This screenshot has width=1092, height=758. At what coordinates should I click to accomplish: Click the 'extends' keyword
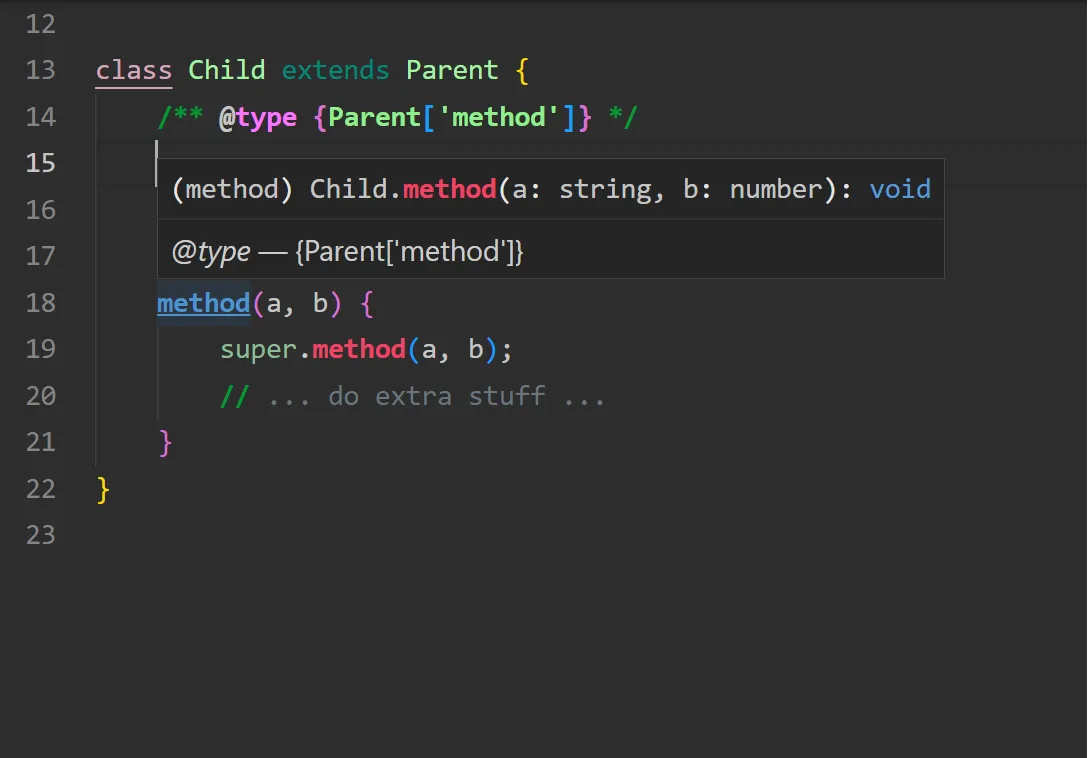[x=335, y=71]
